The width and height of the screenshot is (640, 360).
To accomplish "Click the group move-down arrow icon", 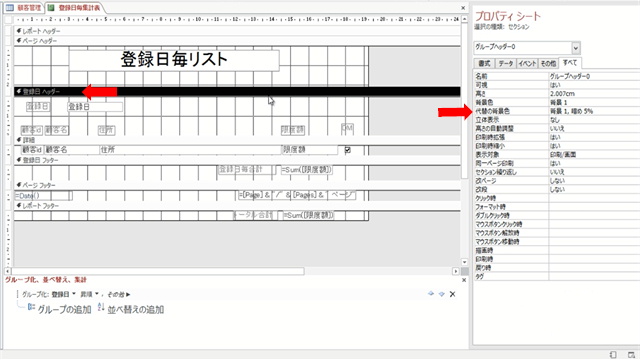I will point(441,294).
